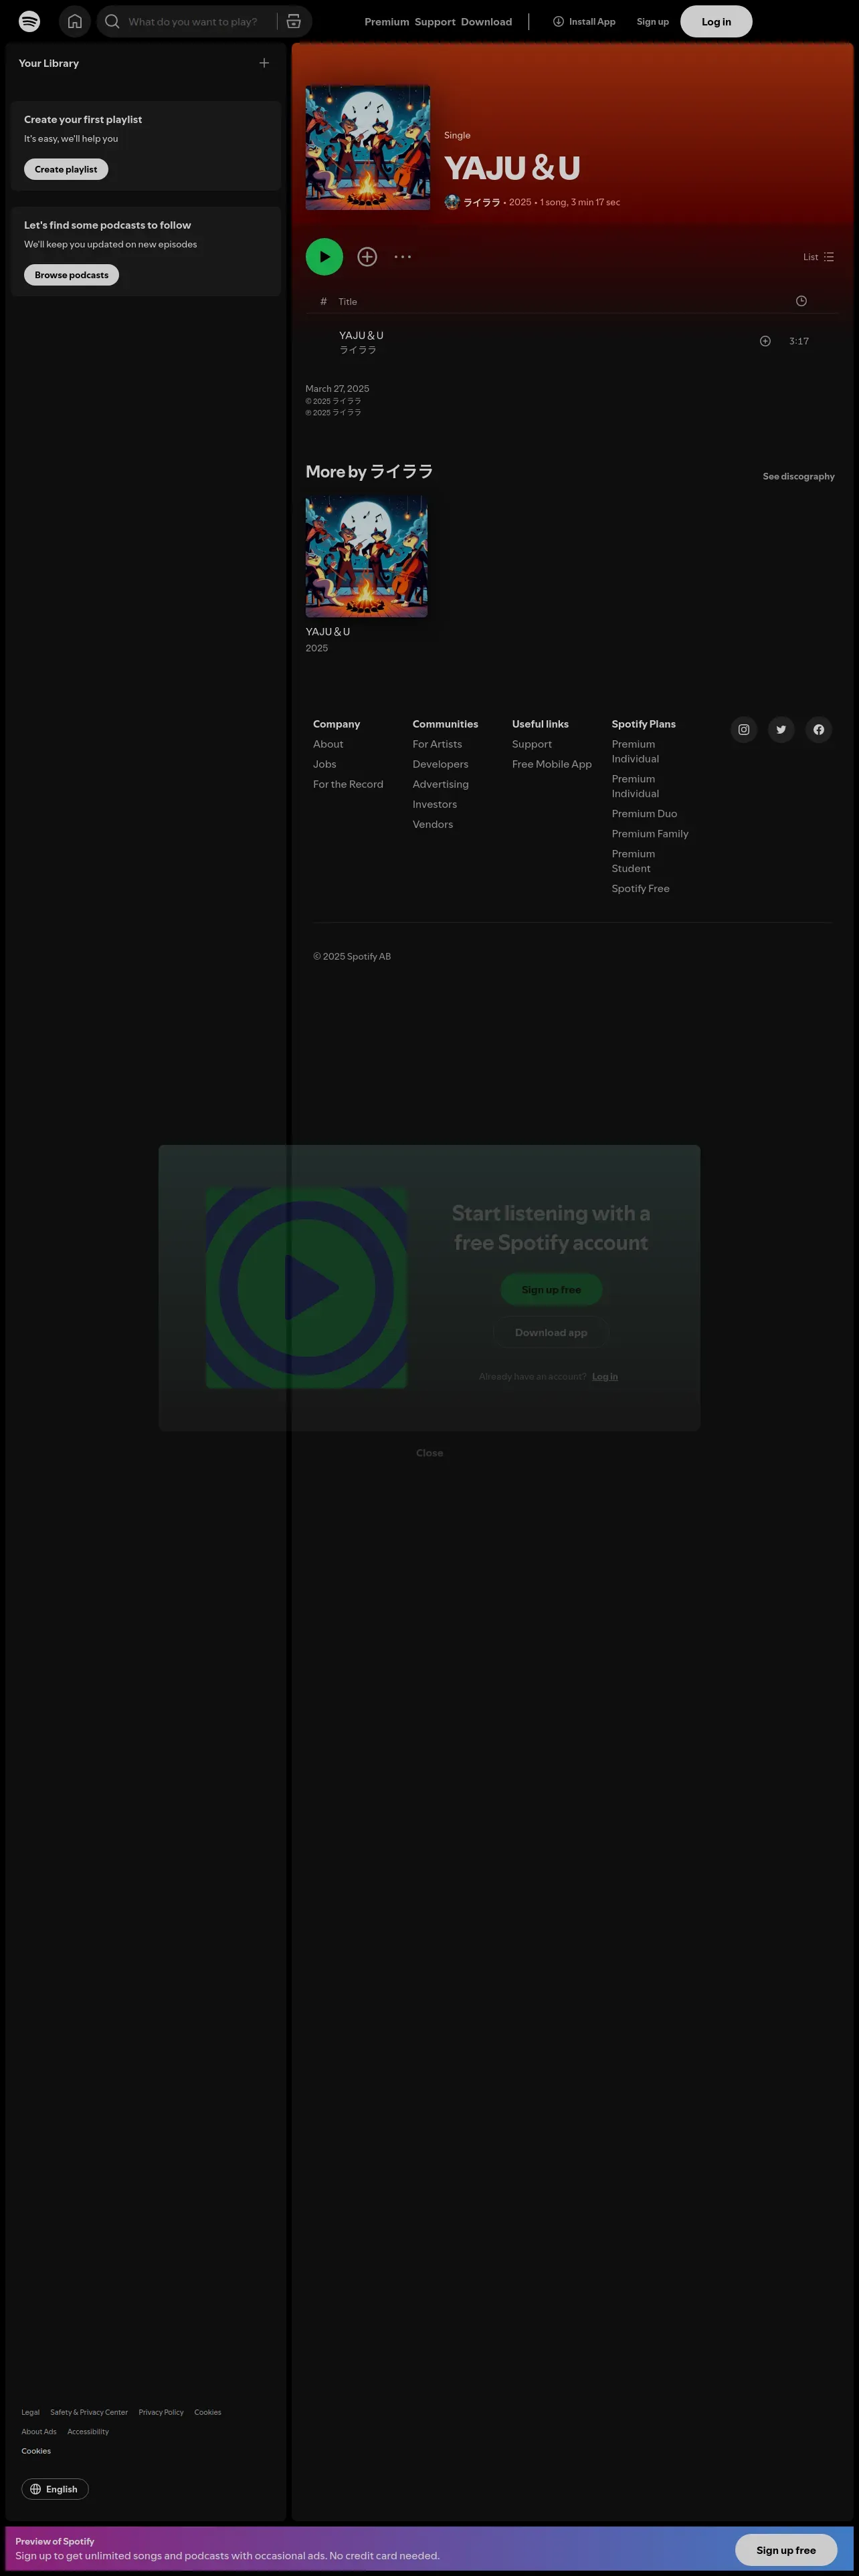Open Accessibility sidebar link
Screen dimensions: 859x2576
88,2431
